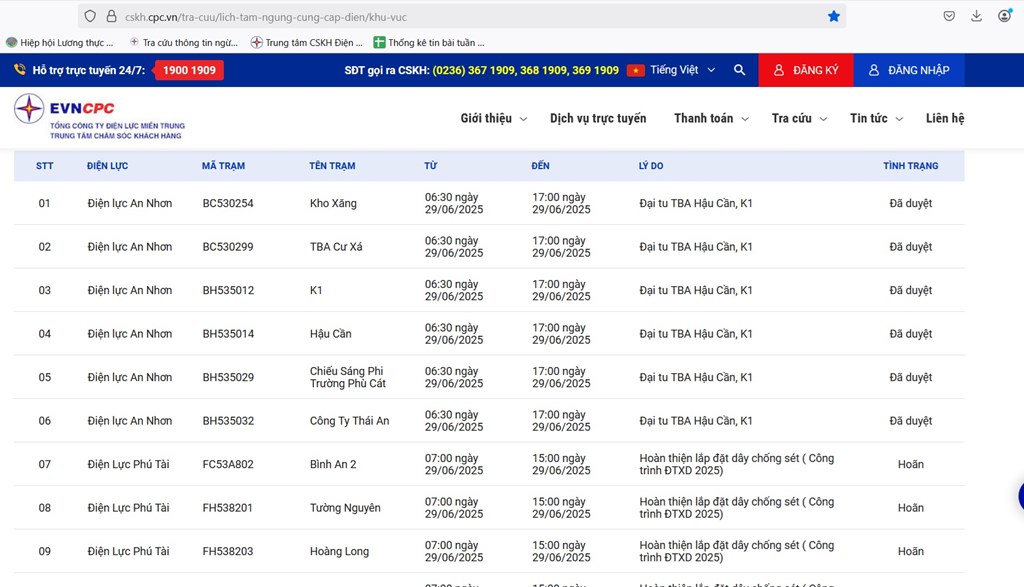
Task: Open the site search magnifier icon
Action: (x=739, y=70)
